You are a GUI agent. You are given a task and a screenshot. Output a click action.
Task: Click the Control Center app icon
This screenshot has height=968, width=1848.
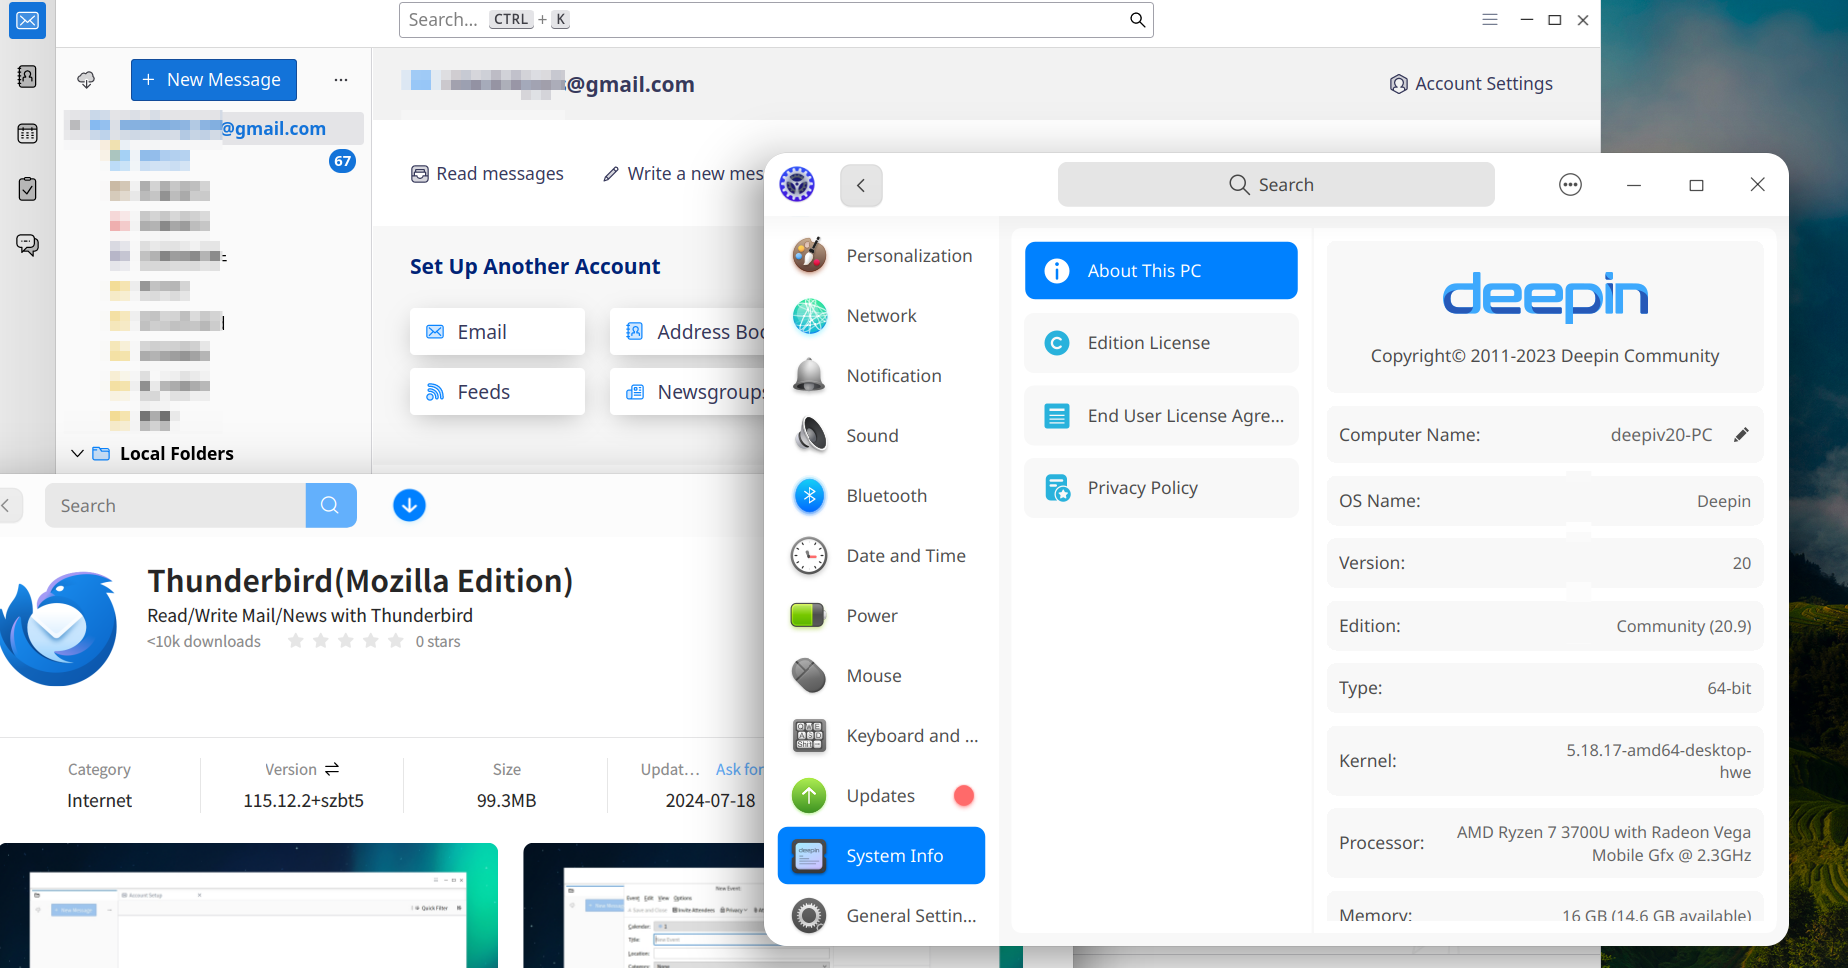(797, 185)
